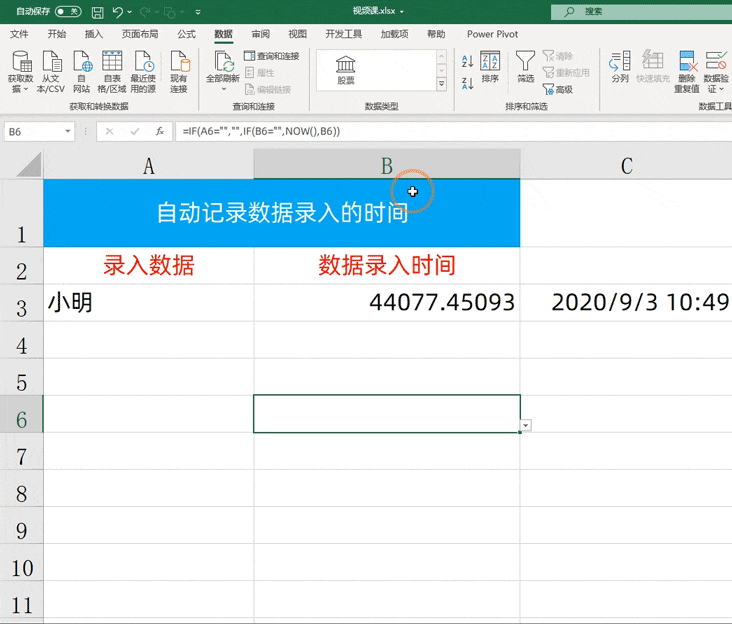Click 查询和连接 button
This screenshot has height=624, width=732.
click(272, 56)
